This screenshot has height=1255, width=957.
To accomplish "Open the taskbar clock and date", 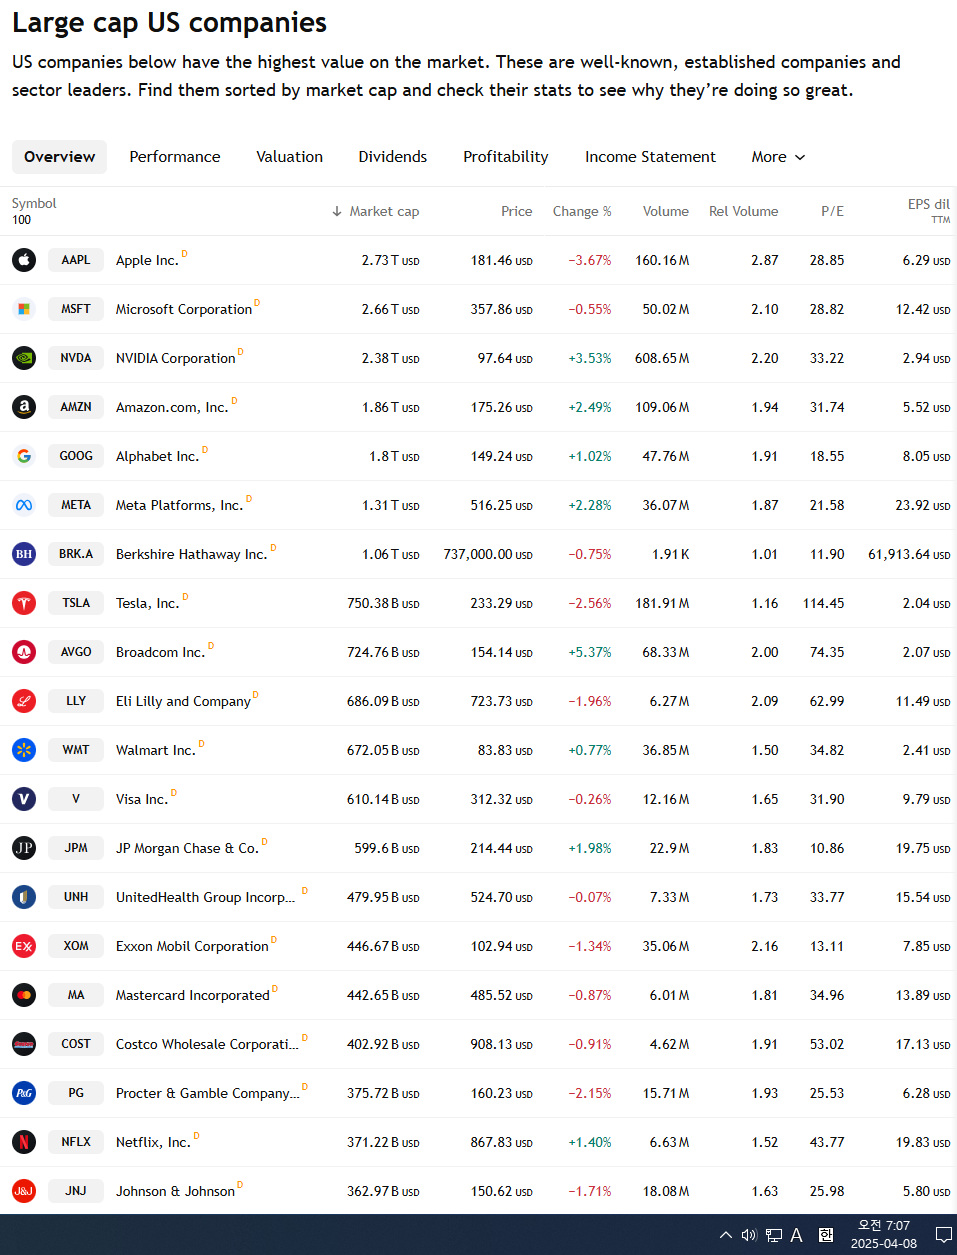I will coord(884,1235).
